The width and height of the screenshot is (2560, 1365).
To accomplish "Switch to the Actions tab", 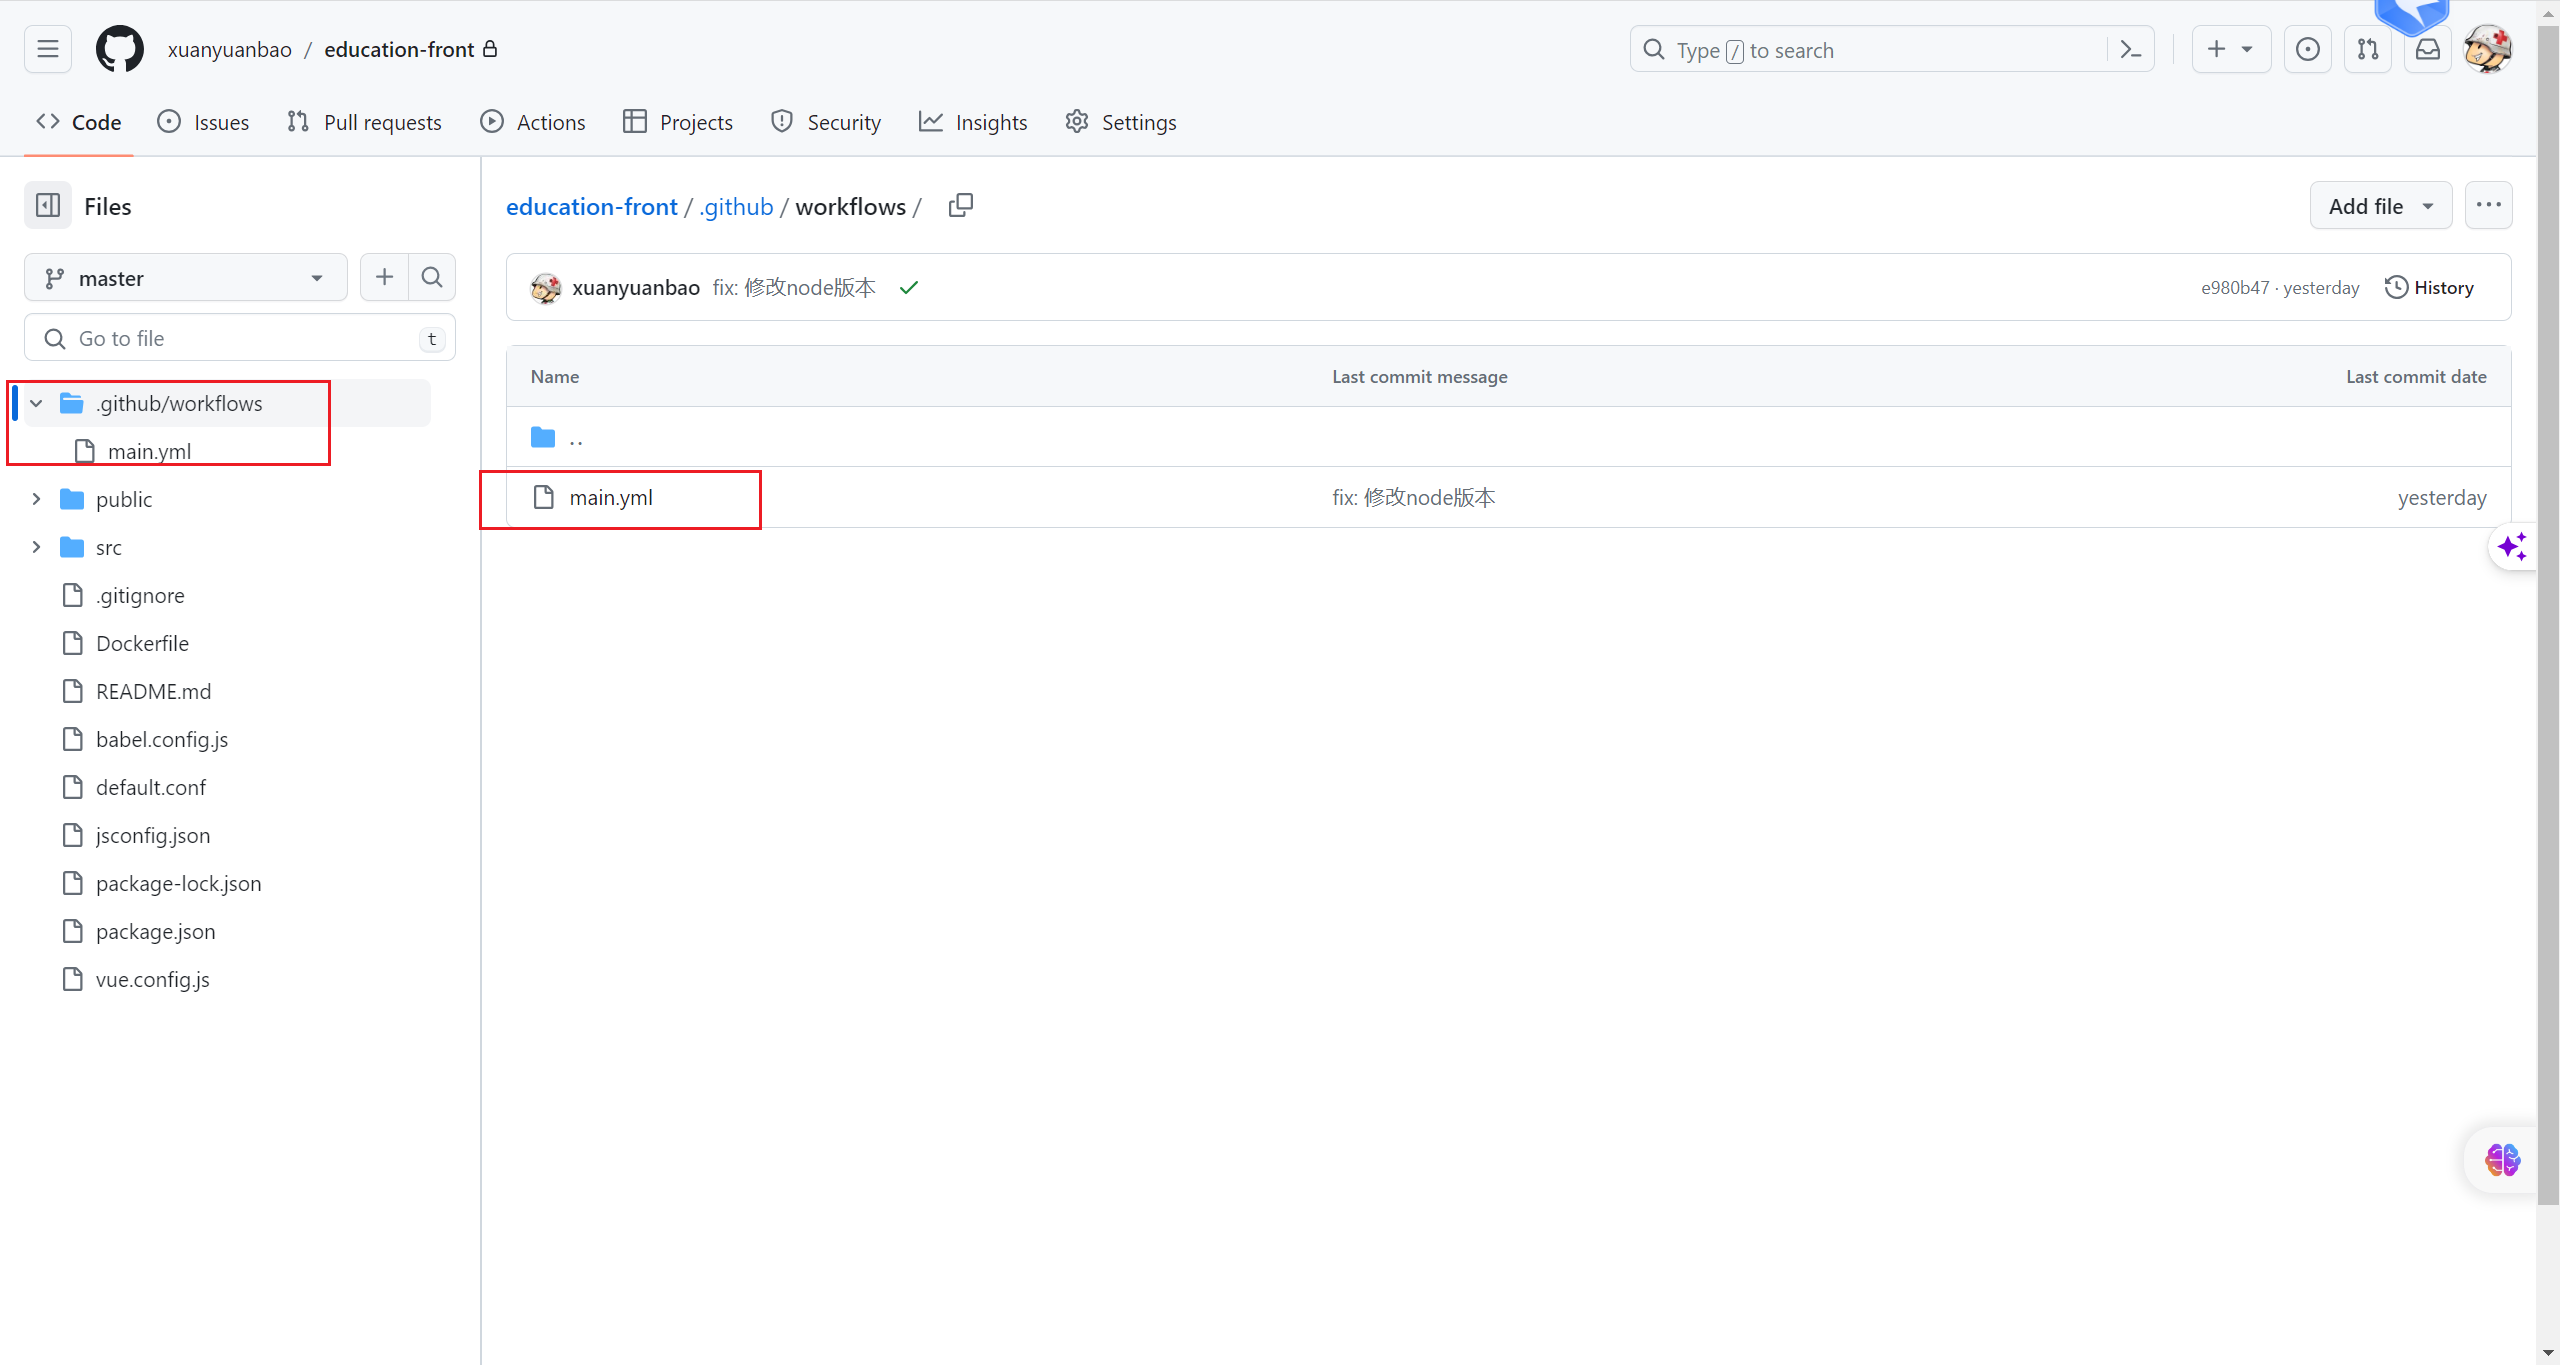I will 533,122.
